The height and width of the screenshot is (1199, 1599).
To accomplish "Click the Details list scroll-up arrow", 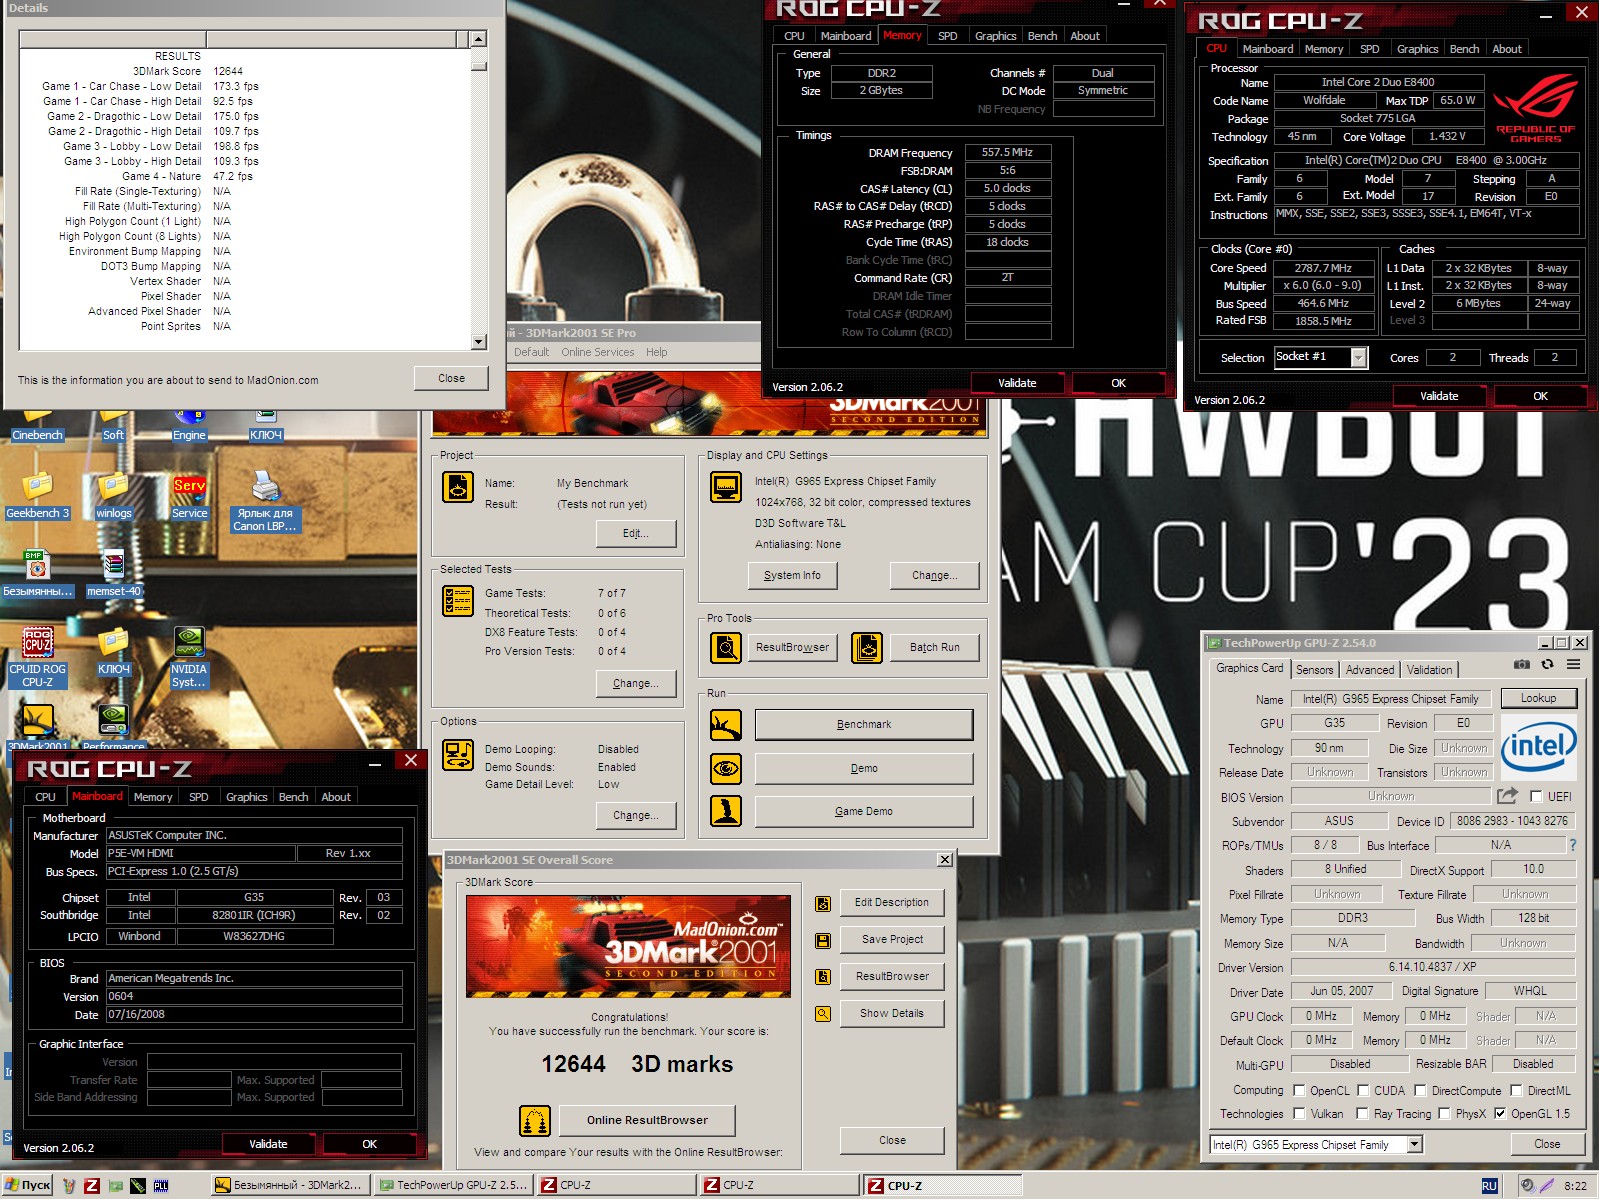I will [x=479, y=39].
